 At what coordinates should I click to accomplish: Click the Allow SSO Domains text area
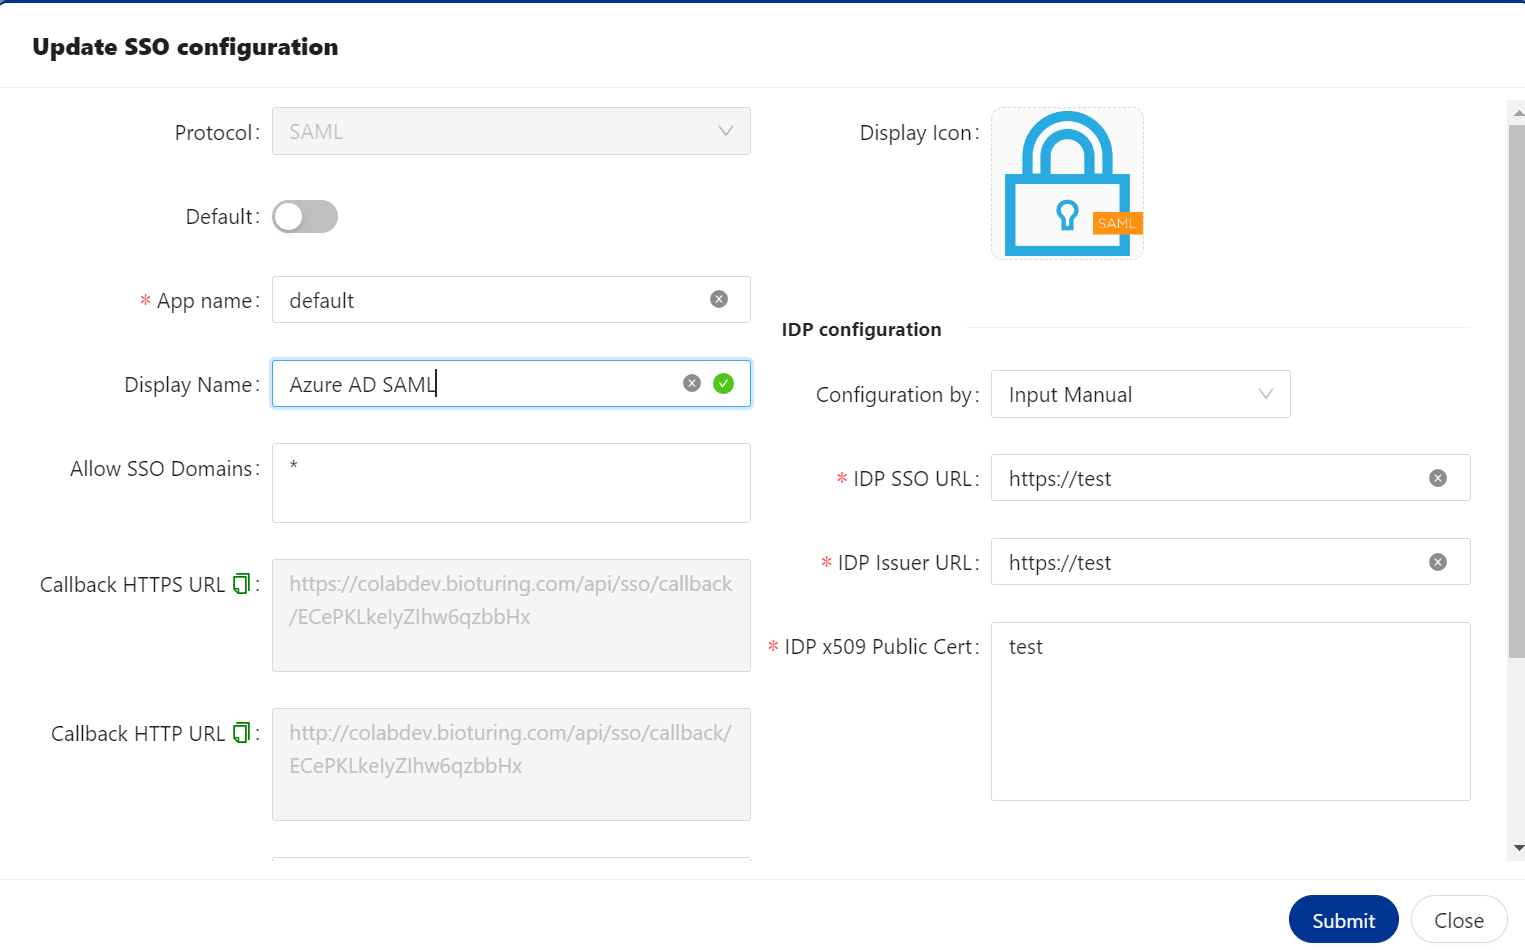pyautogui.click(x=511, y=483)
